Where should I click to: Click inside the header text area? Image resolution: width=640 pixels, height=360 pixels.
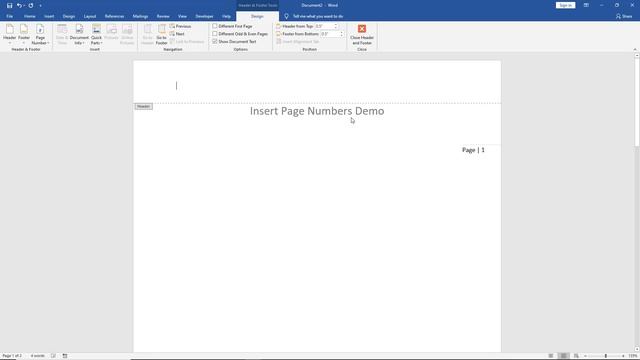point(317,85)
